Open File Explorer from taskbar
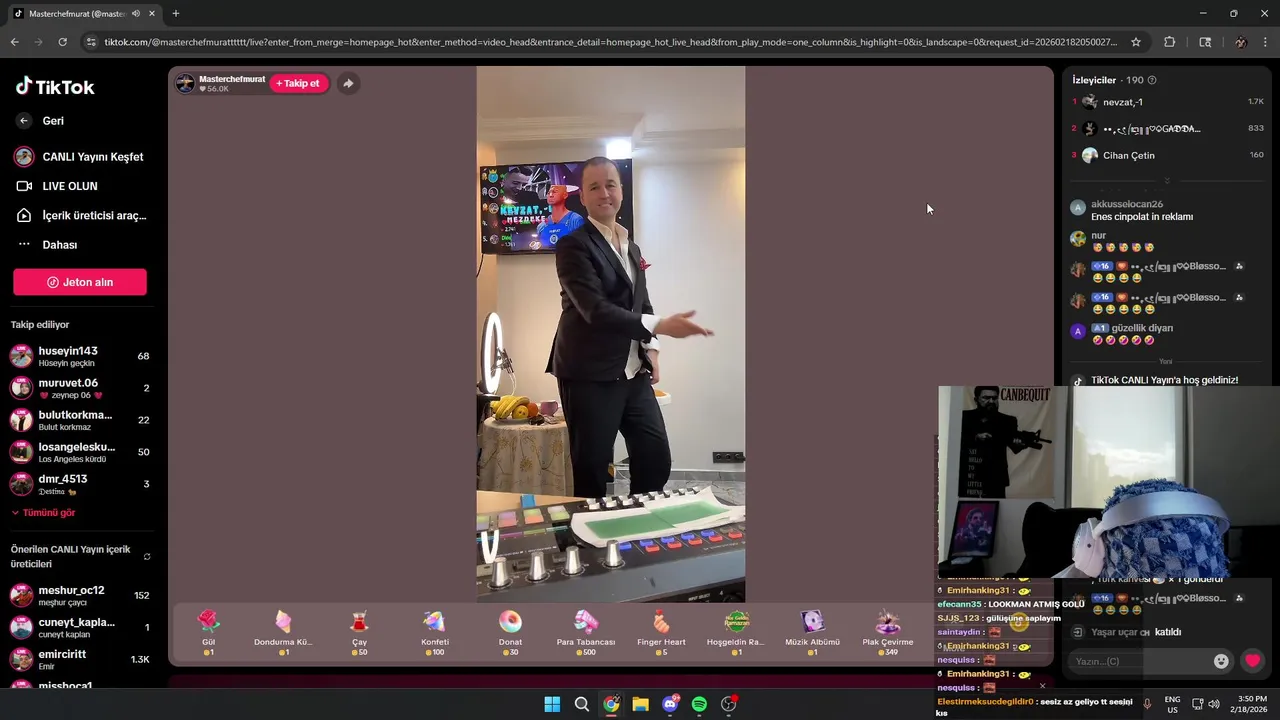 click(640, 704)
